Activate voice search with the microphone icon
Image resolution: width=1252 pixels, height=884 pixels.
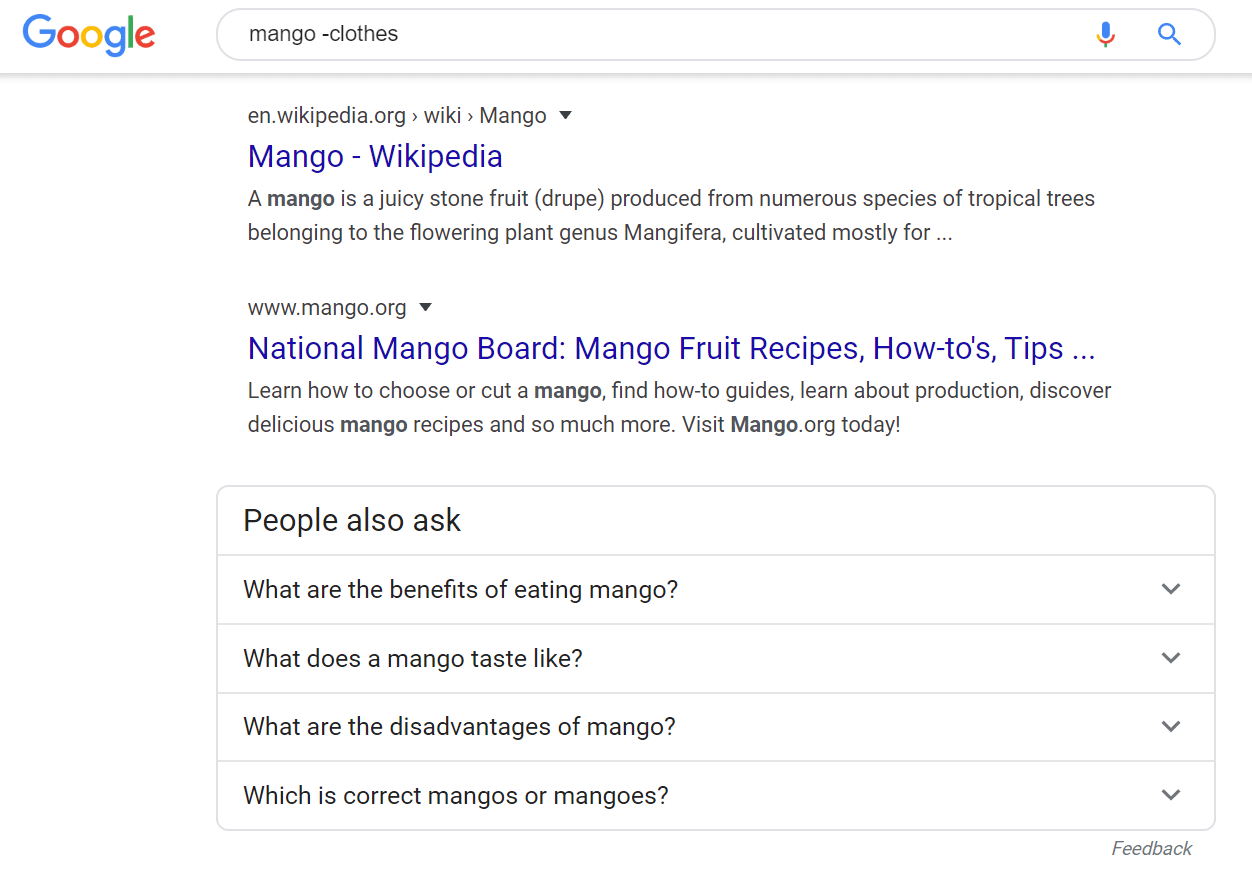pos(1105,33)
